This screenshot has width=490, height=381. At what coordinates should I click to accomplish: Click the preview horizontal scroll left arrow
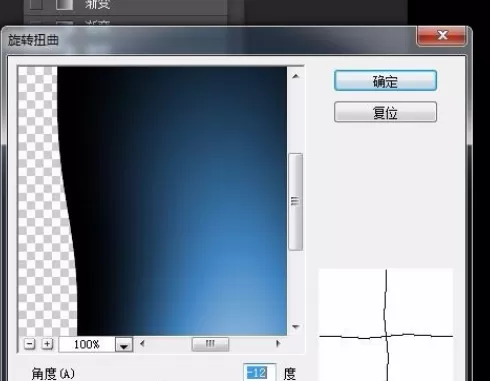pos(142,343)
